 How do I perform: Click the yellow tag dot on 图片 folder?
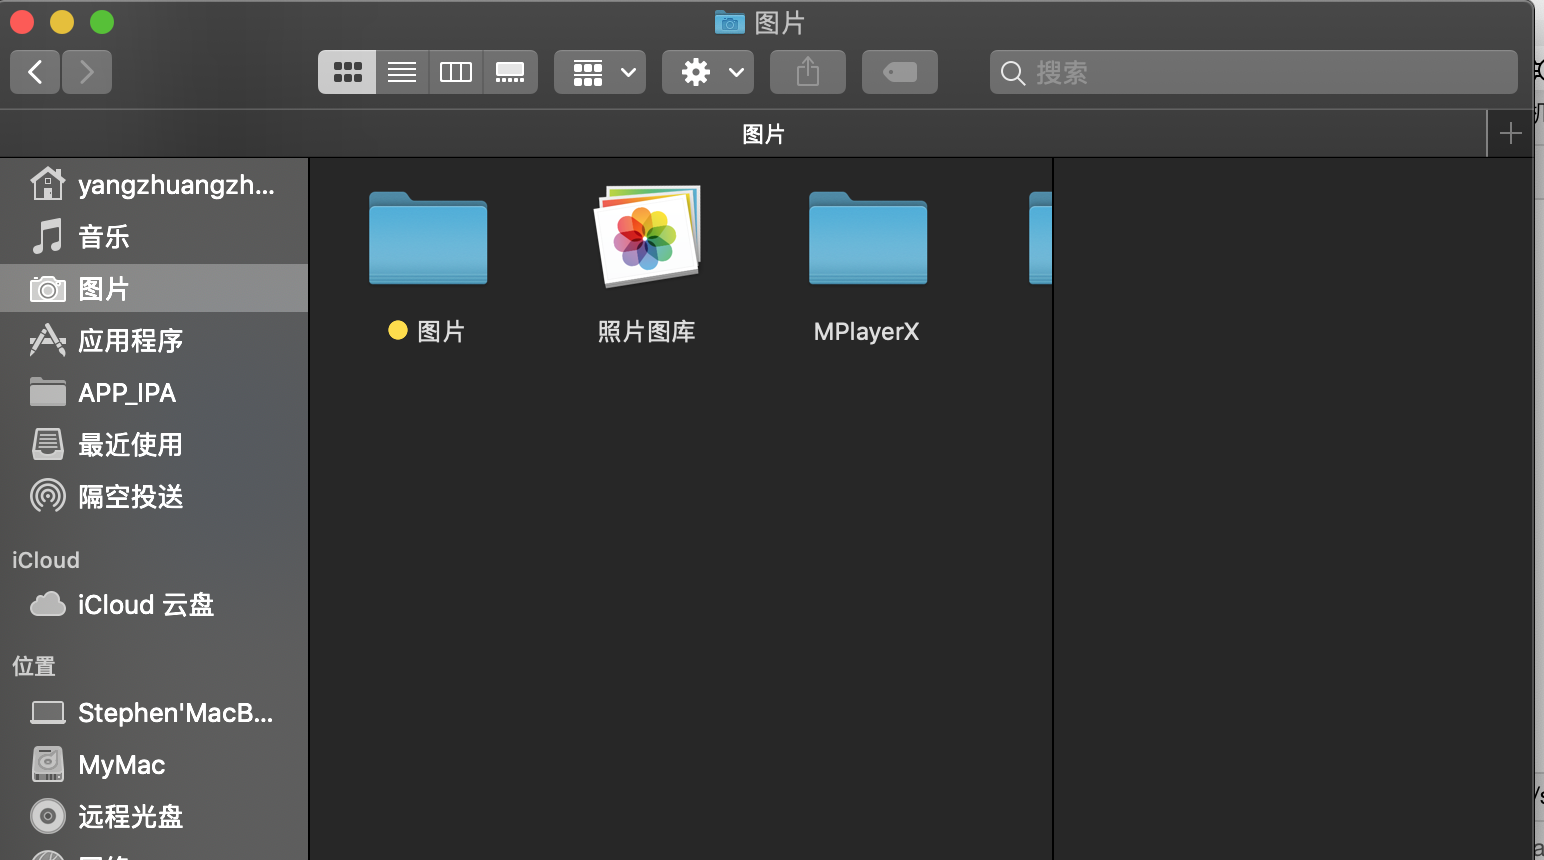[398, 331]
